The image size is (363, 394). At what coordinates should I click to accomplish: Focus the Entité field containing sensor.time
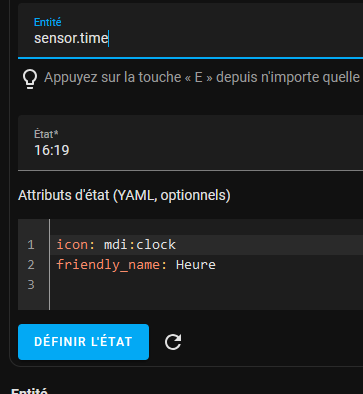click(190, 31)
